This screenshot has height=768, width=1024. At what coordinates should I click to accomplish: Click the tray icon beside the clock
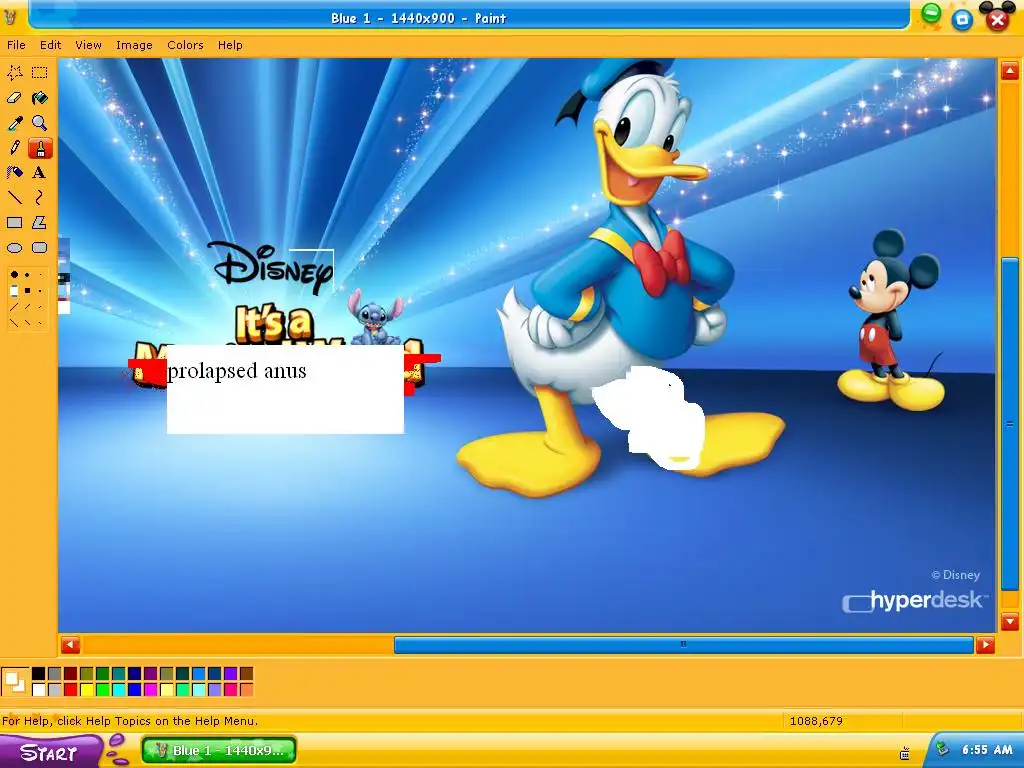tap(942, 748)
